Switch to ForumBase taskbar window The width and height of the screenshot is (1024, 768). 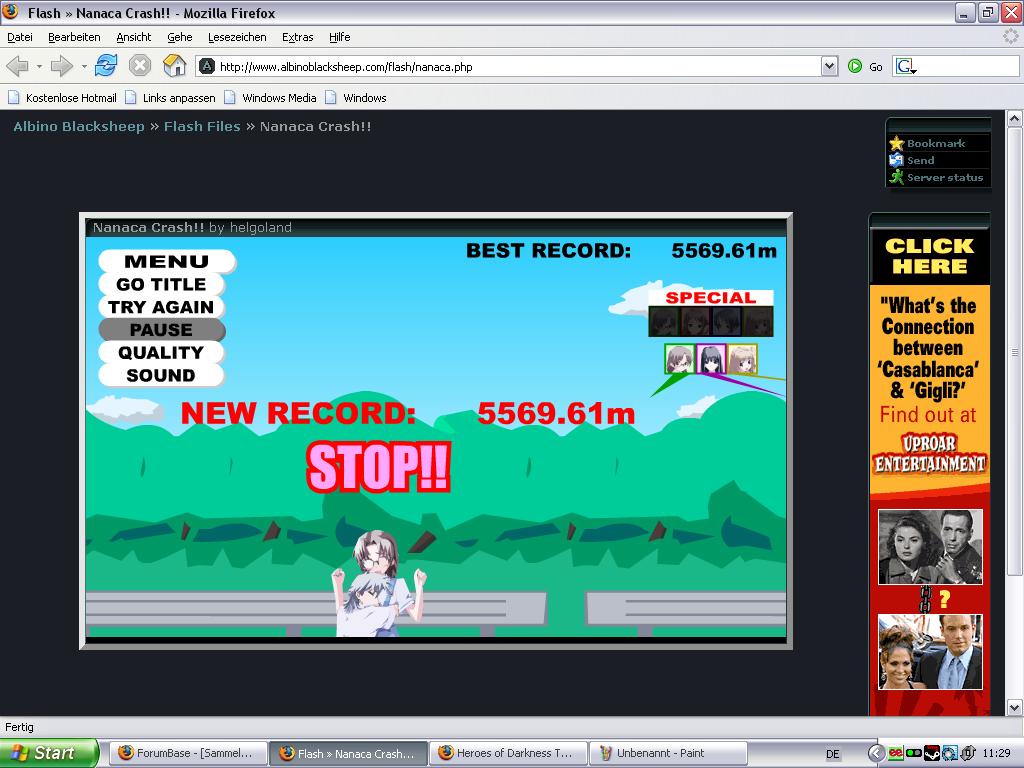coord(187,753)
